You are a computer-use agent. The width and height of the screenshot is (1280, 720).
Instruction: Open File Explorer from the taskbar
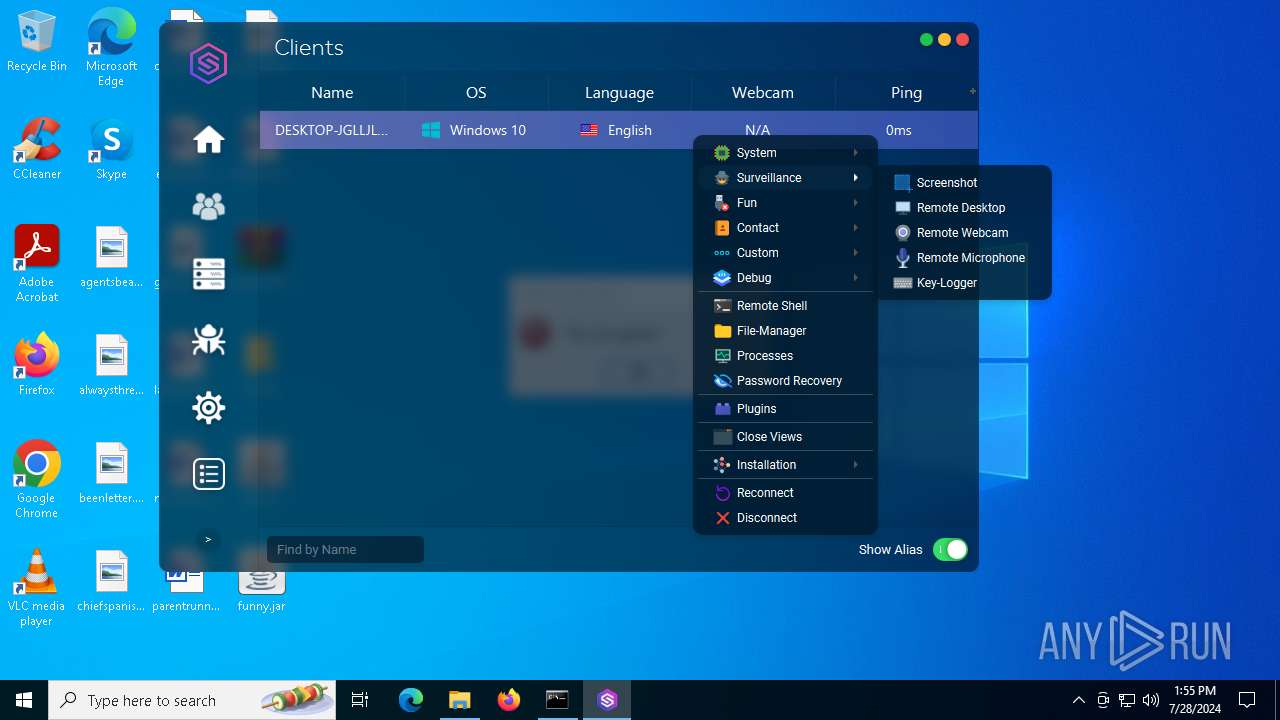(459, 700)
